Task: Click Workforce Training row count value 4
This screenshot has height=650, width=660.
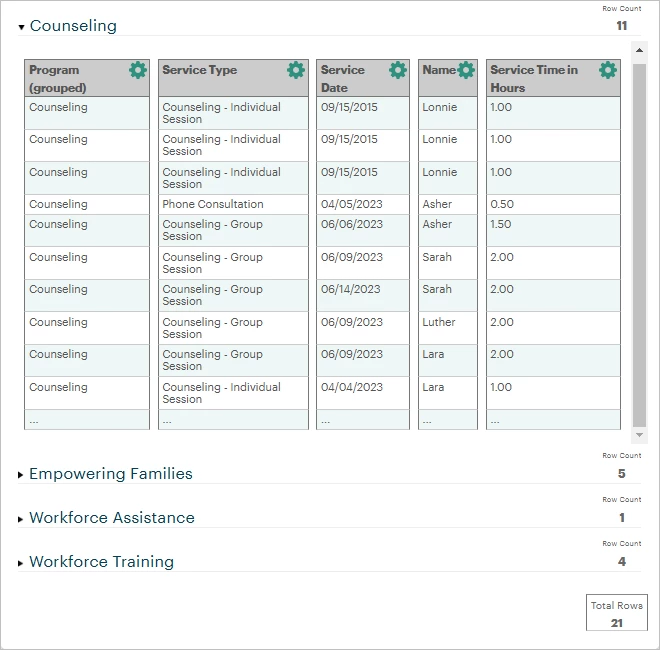Action: [622, 562]
